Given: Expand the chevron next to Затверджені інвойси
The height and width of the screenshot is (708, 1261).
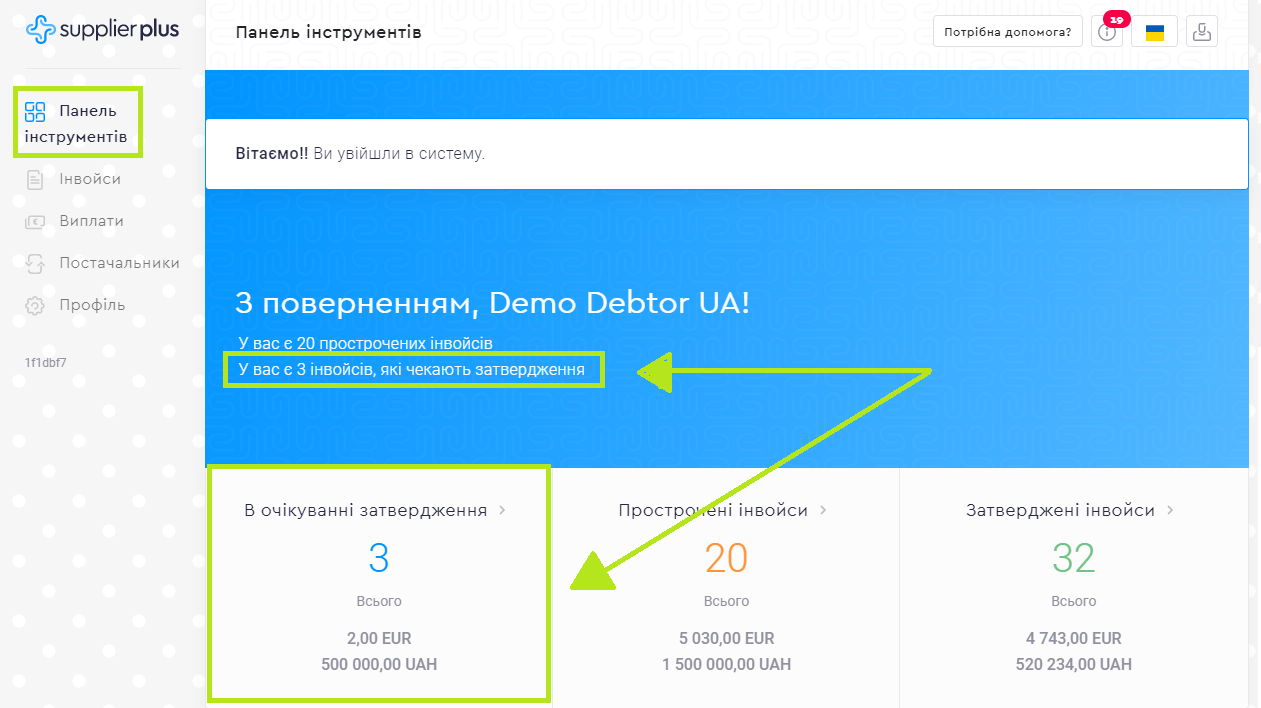Looking at the screenshot, I should tap(1171, 510).
